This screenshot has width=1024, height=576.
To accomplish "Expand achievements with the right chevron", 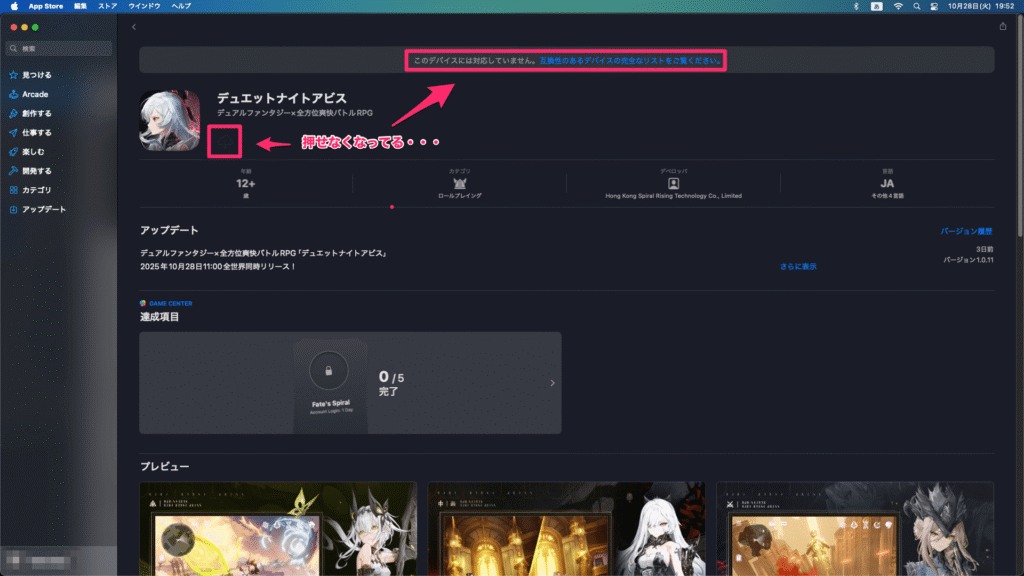I will click(x=552, y=383).
